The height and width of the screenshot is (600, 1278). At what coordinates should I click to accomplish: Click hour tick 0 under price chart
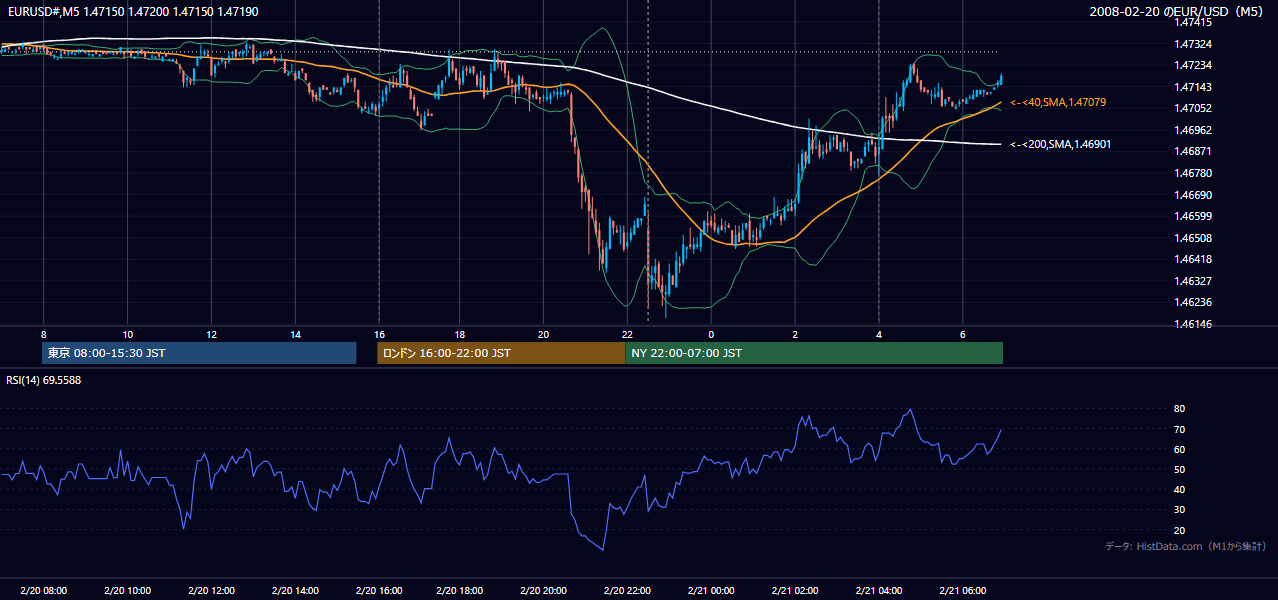[x=711, y=334]
